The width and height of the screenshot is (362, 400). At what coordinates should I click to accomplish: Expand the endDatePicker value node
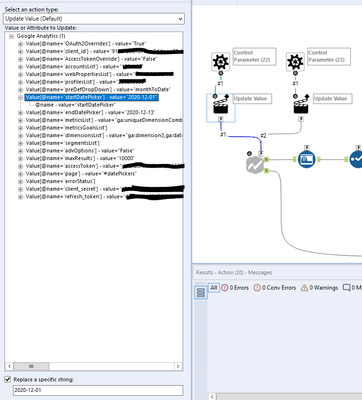pos(21,113)
